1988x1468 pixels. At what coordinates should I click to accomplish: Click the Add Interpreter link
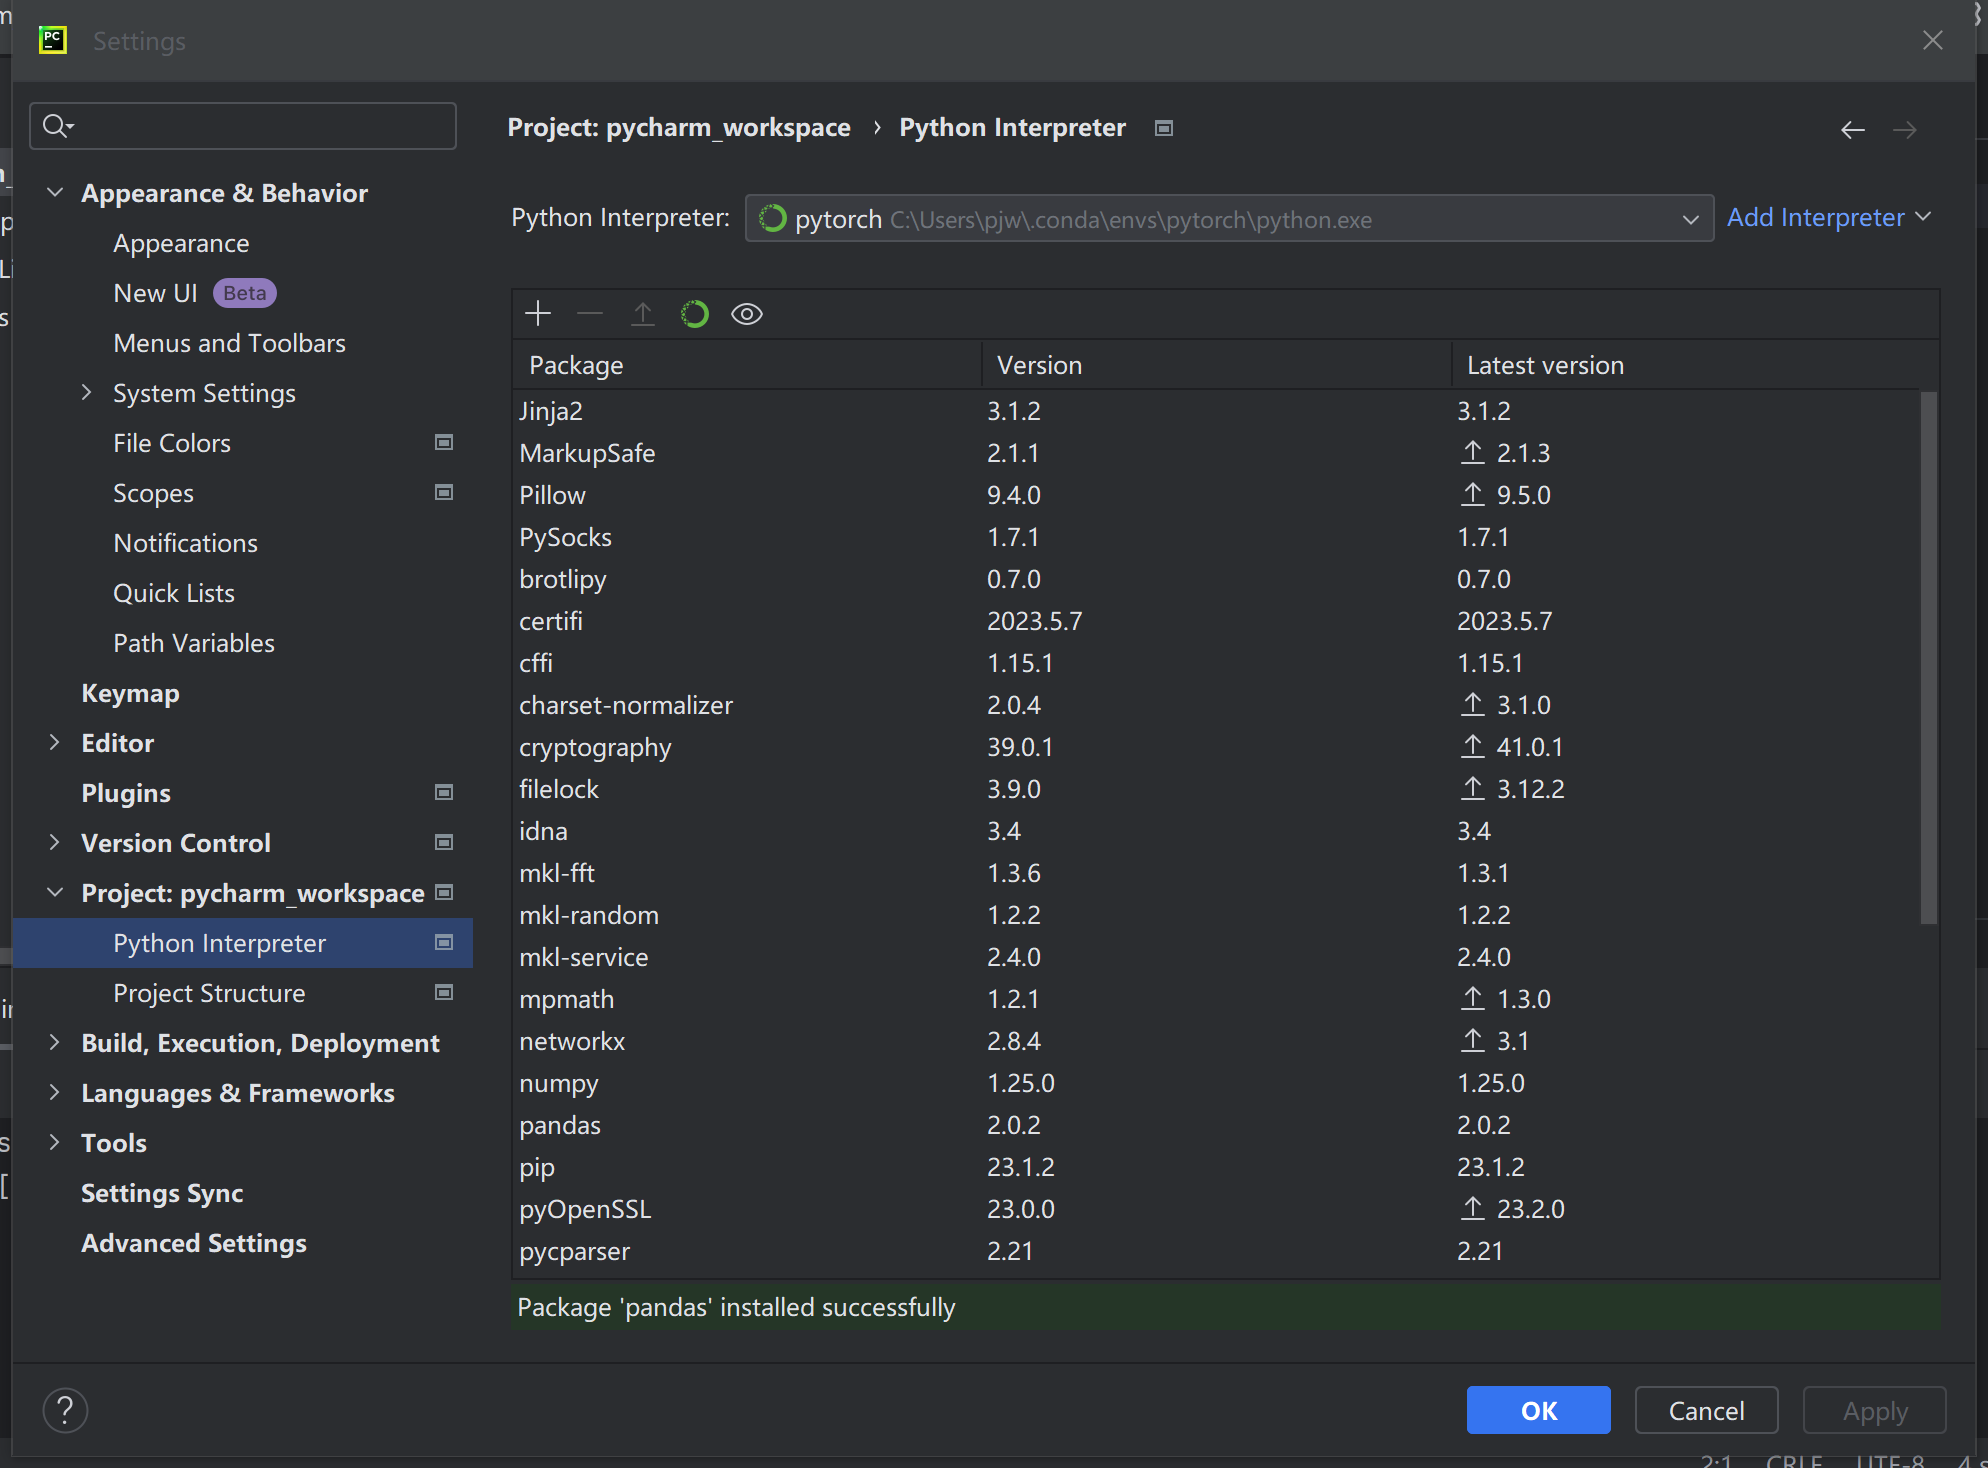click(1828, 217)
